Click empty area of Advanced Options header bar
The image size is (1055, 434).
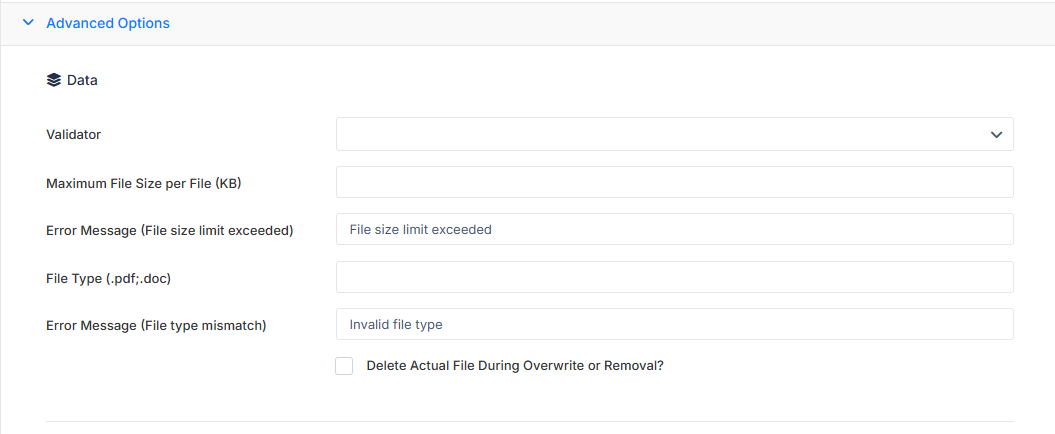point(606,24)
